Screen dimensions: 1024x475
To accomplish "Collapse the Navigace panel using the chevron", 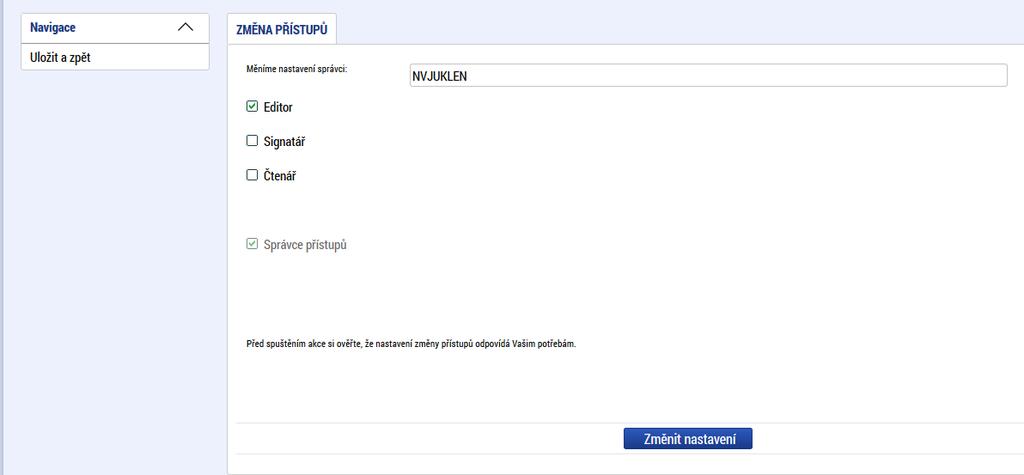I will point(185,27).
